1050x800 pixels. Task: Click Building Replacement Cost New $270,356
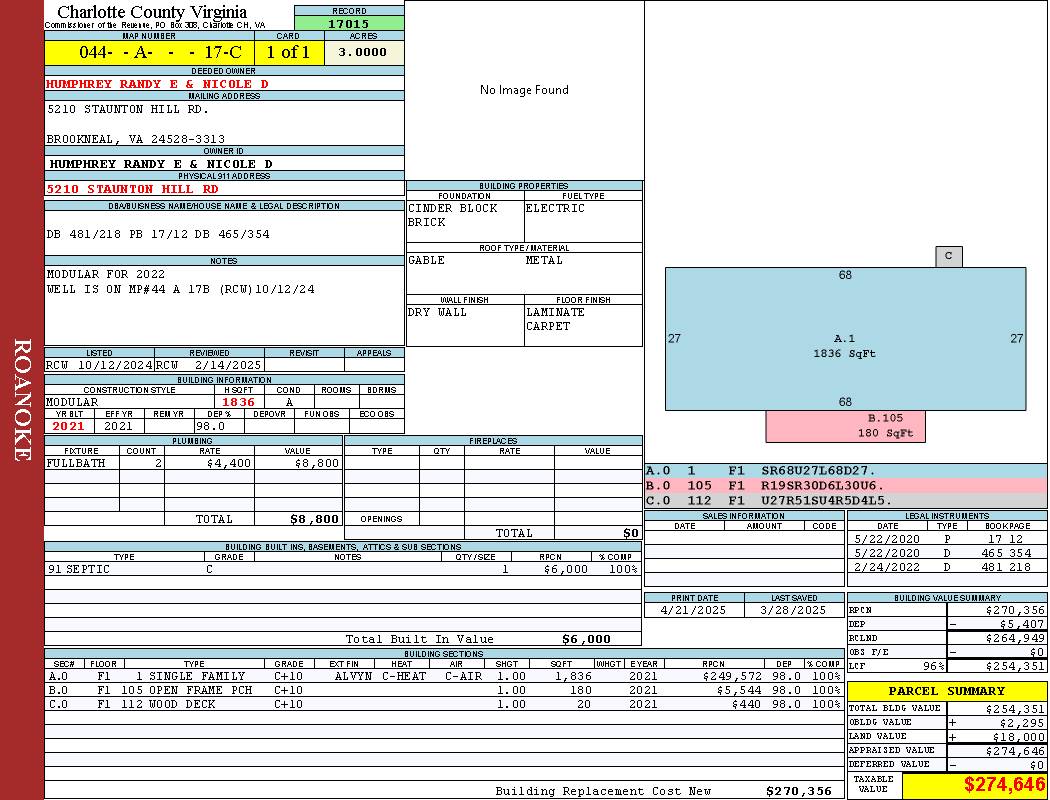pos(799,791)
